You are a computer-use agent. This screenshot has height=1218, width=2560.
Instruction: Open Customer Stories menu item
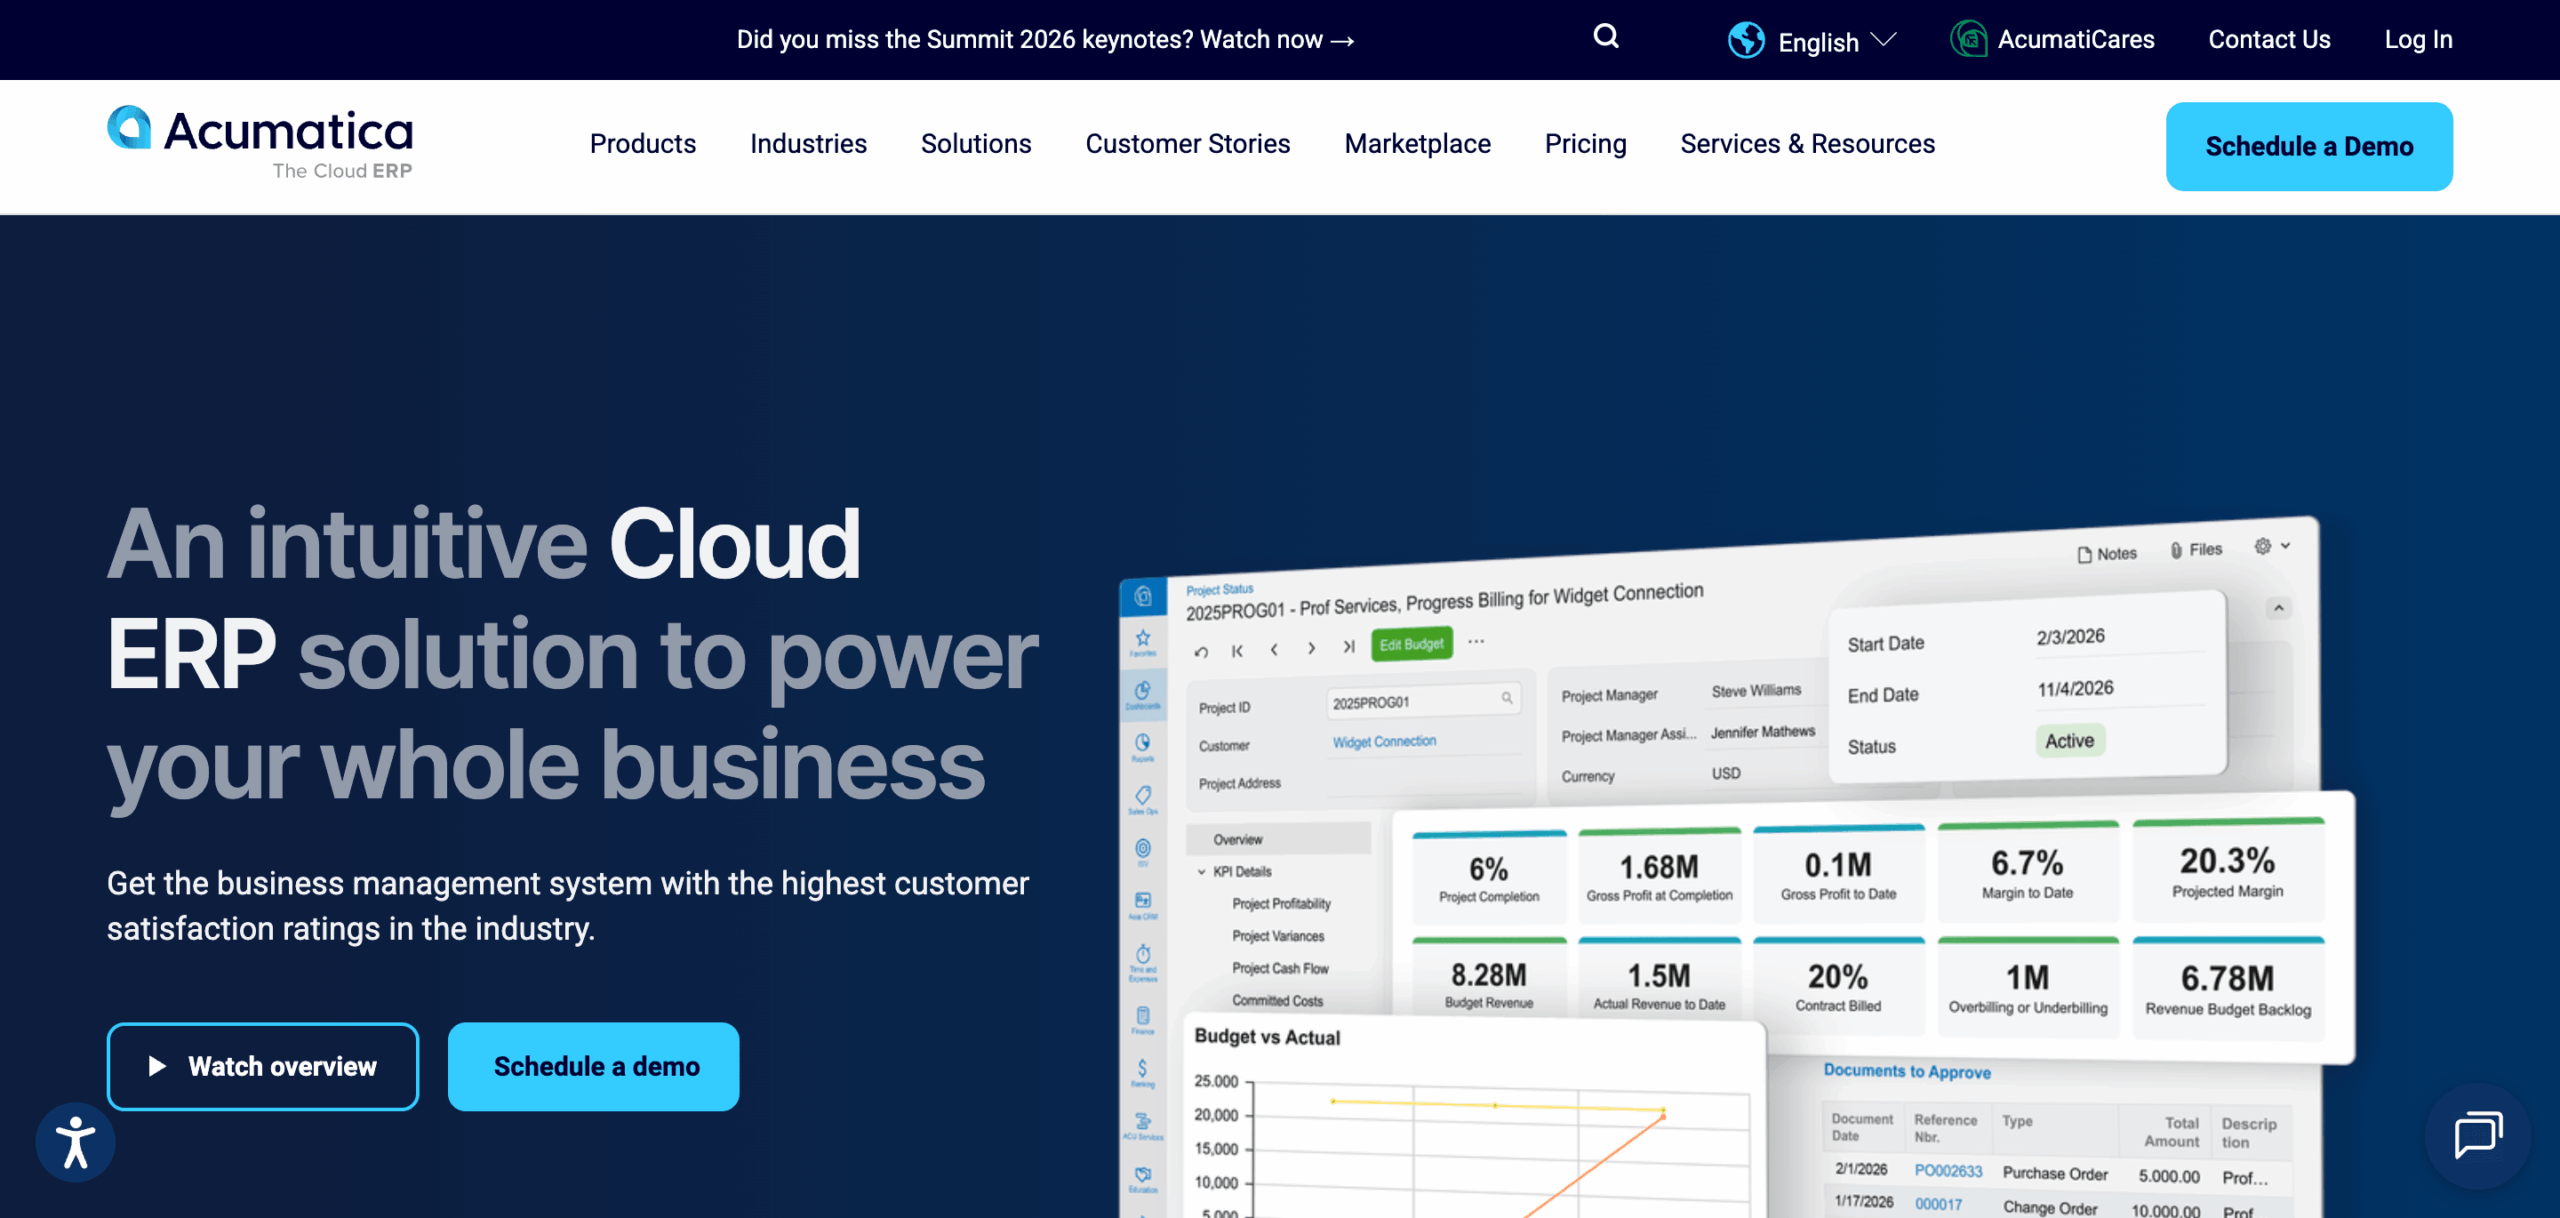point(1188,144)
